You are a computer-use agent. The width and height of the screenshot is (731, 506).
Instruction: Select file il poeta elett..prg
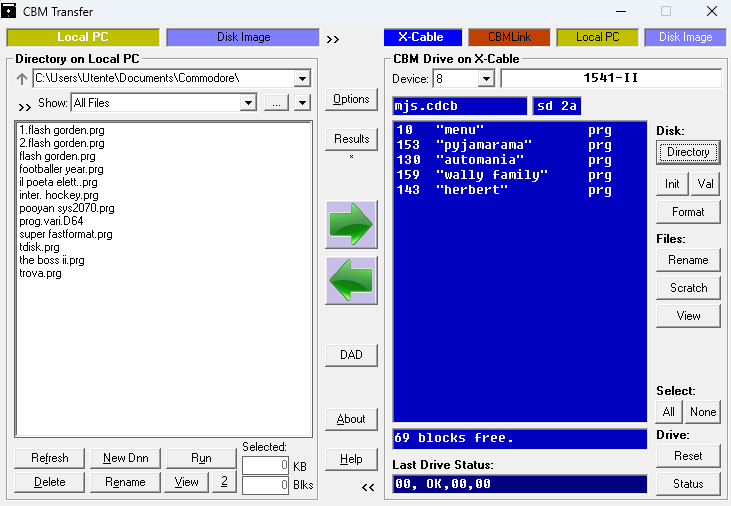pos(58,182)
